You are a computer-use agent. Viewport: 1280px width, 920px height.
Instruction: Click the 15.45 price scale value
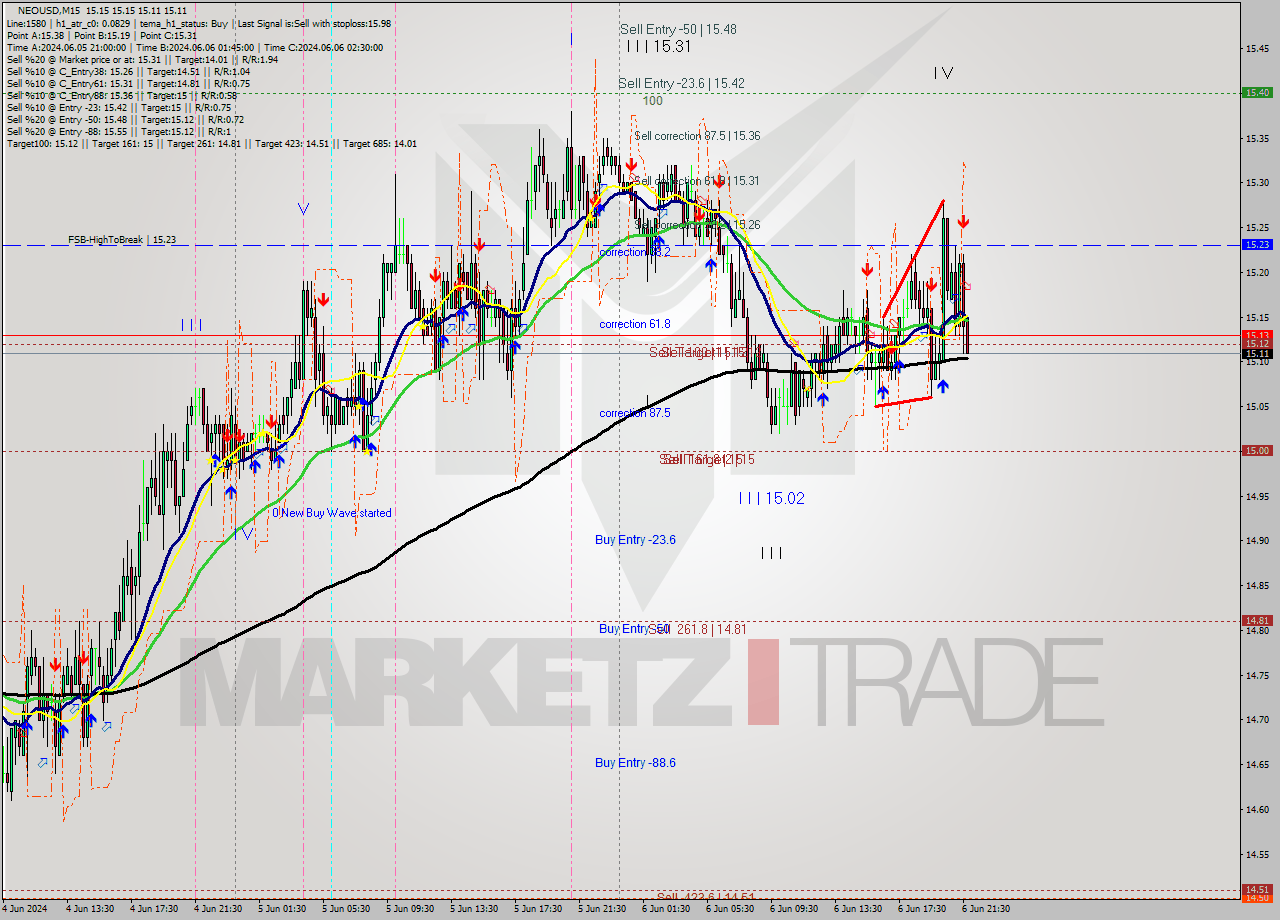coord(1257,48)
